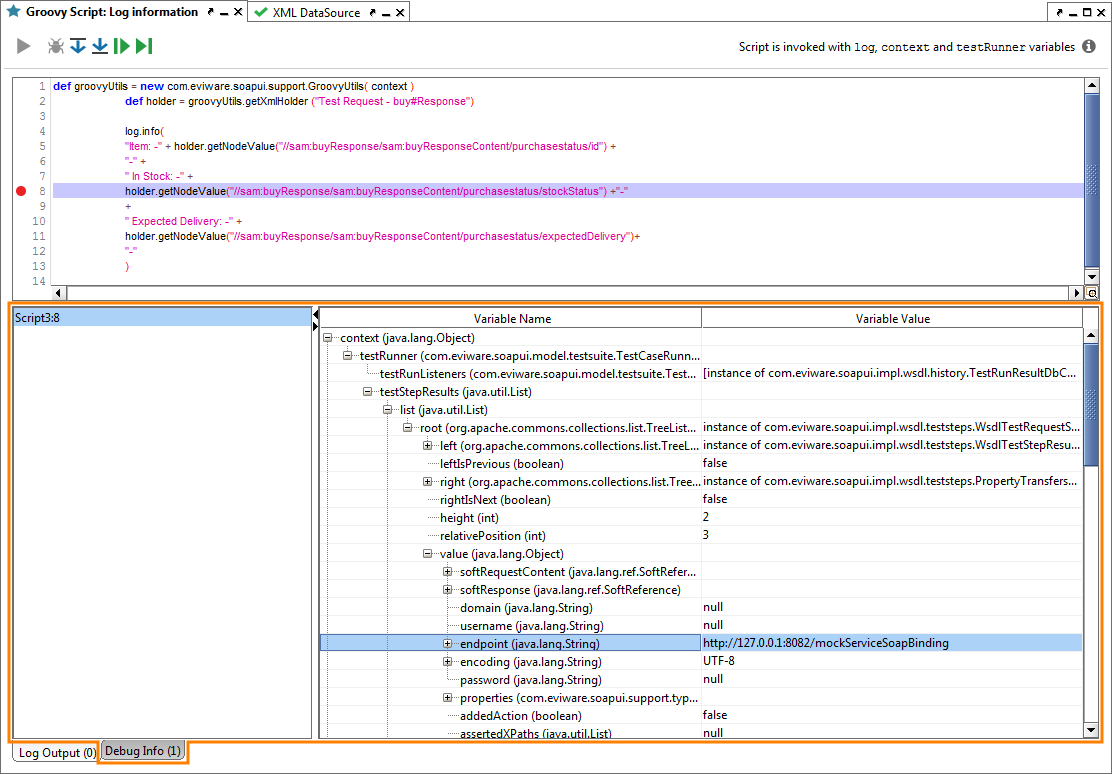Collapse the list (java.util.List) node
Image resolution: width=1112 pixels, height=774 pixels.
[x=387, y=410]
